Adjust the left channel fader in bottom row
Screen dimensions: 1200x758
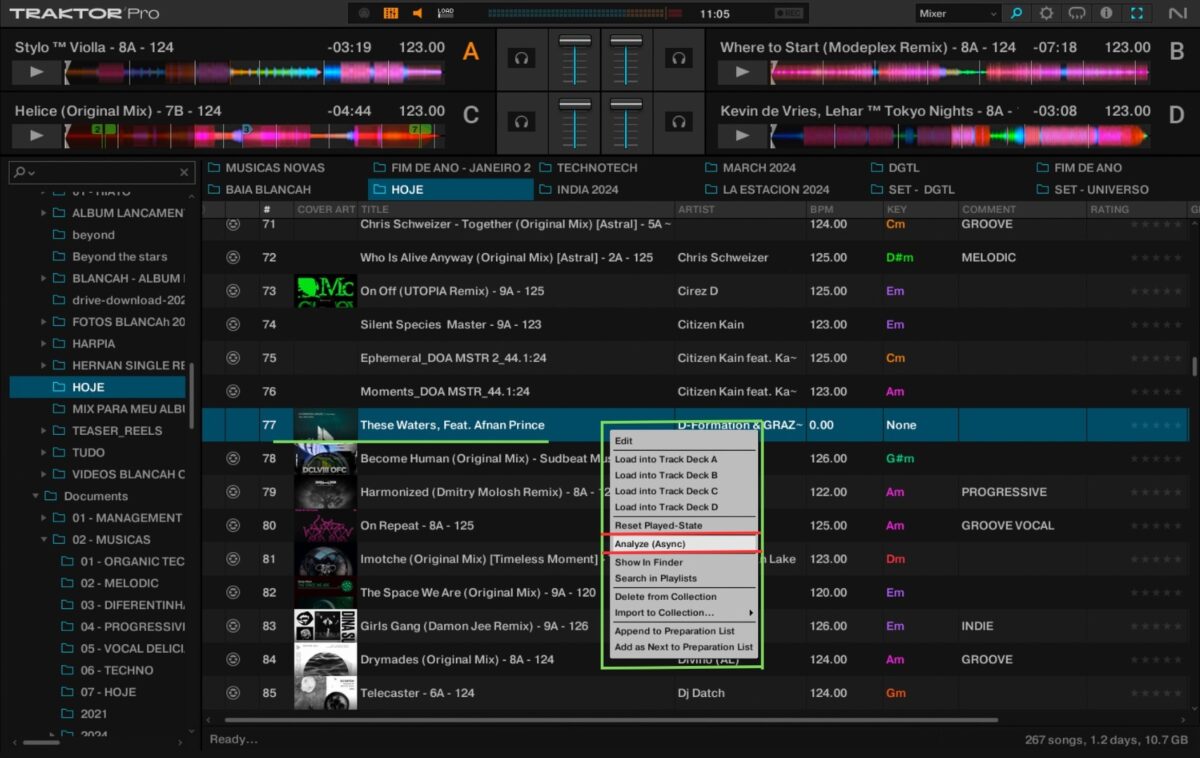(575, 121)
